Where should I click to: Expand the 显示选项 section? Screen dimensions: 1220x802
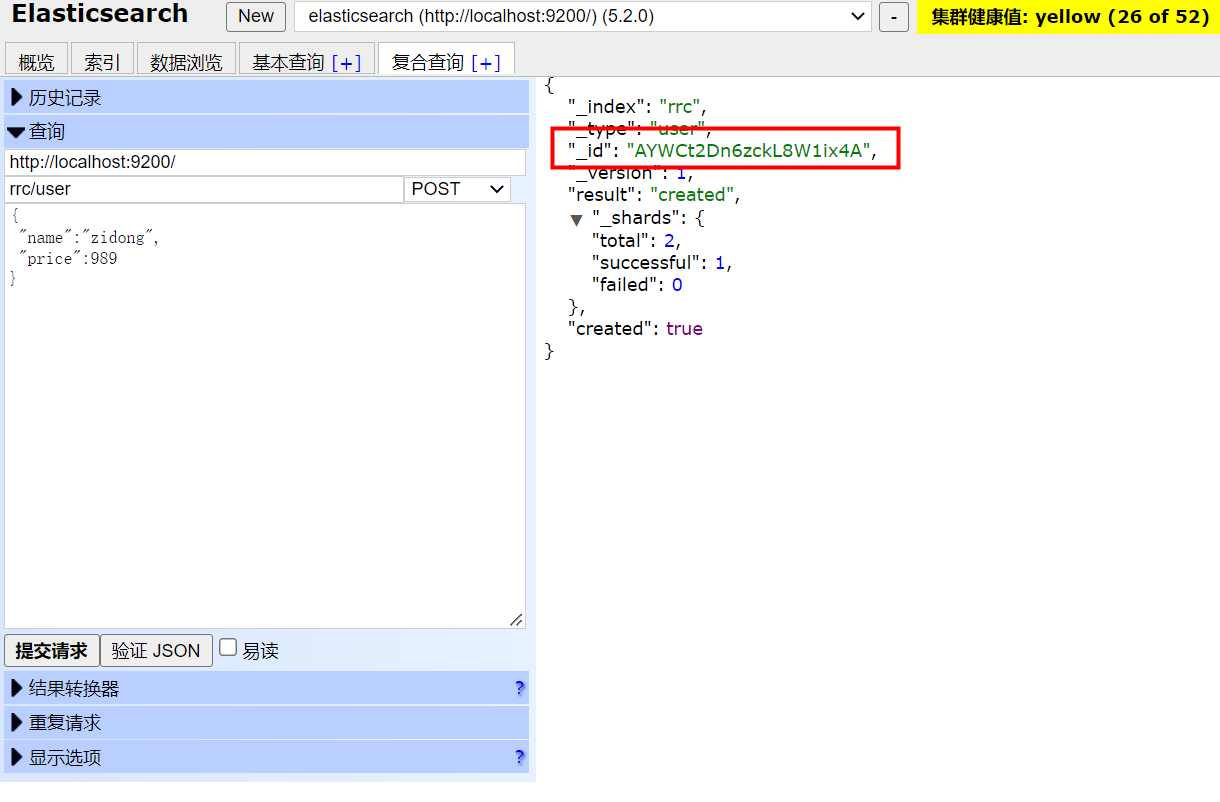point(267,758)
